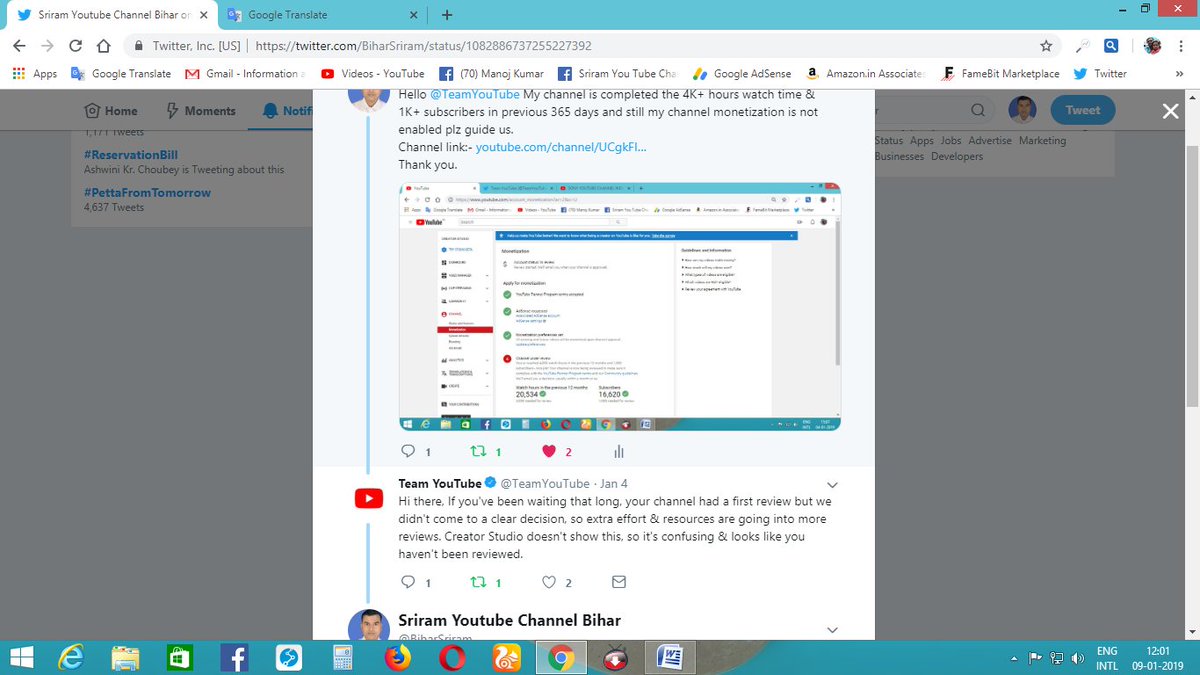Open profile avatar menu in Twitter top bar

[1022, 110]
